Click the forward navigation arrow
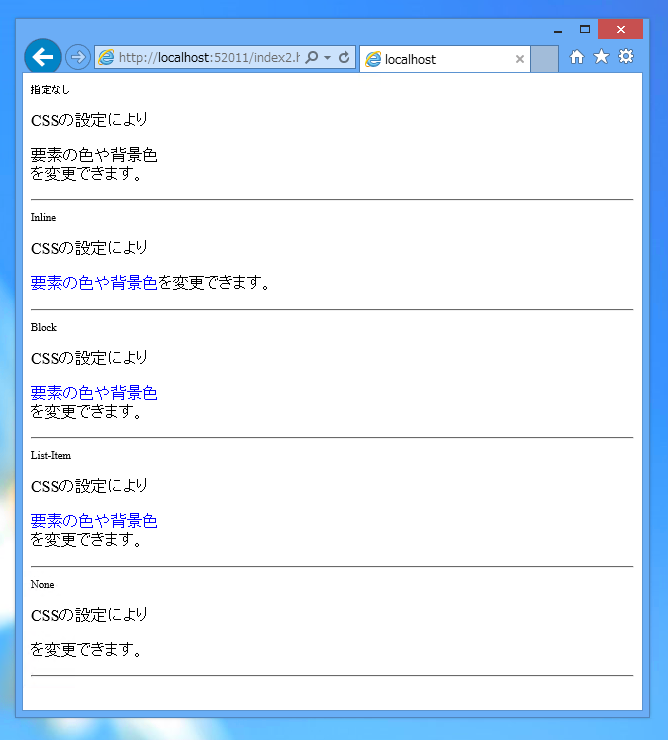The height and width of the screenshot is (740, 668). click(x=77, y=57)
